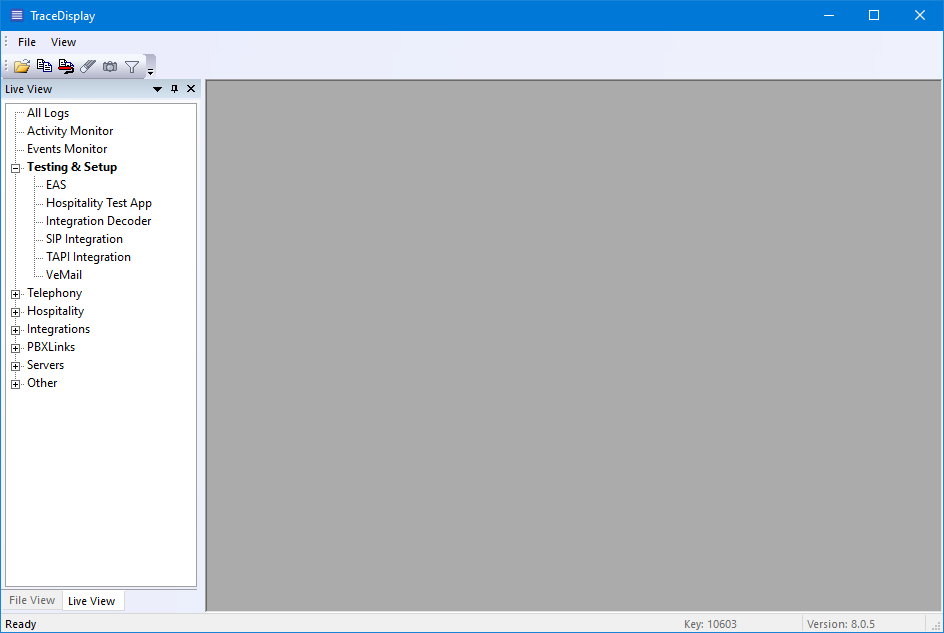Close the Live View panel

pyautogui.click(x=191, y=89)
